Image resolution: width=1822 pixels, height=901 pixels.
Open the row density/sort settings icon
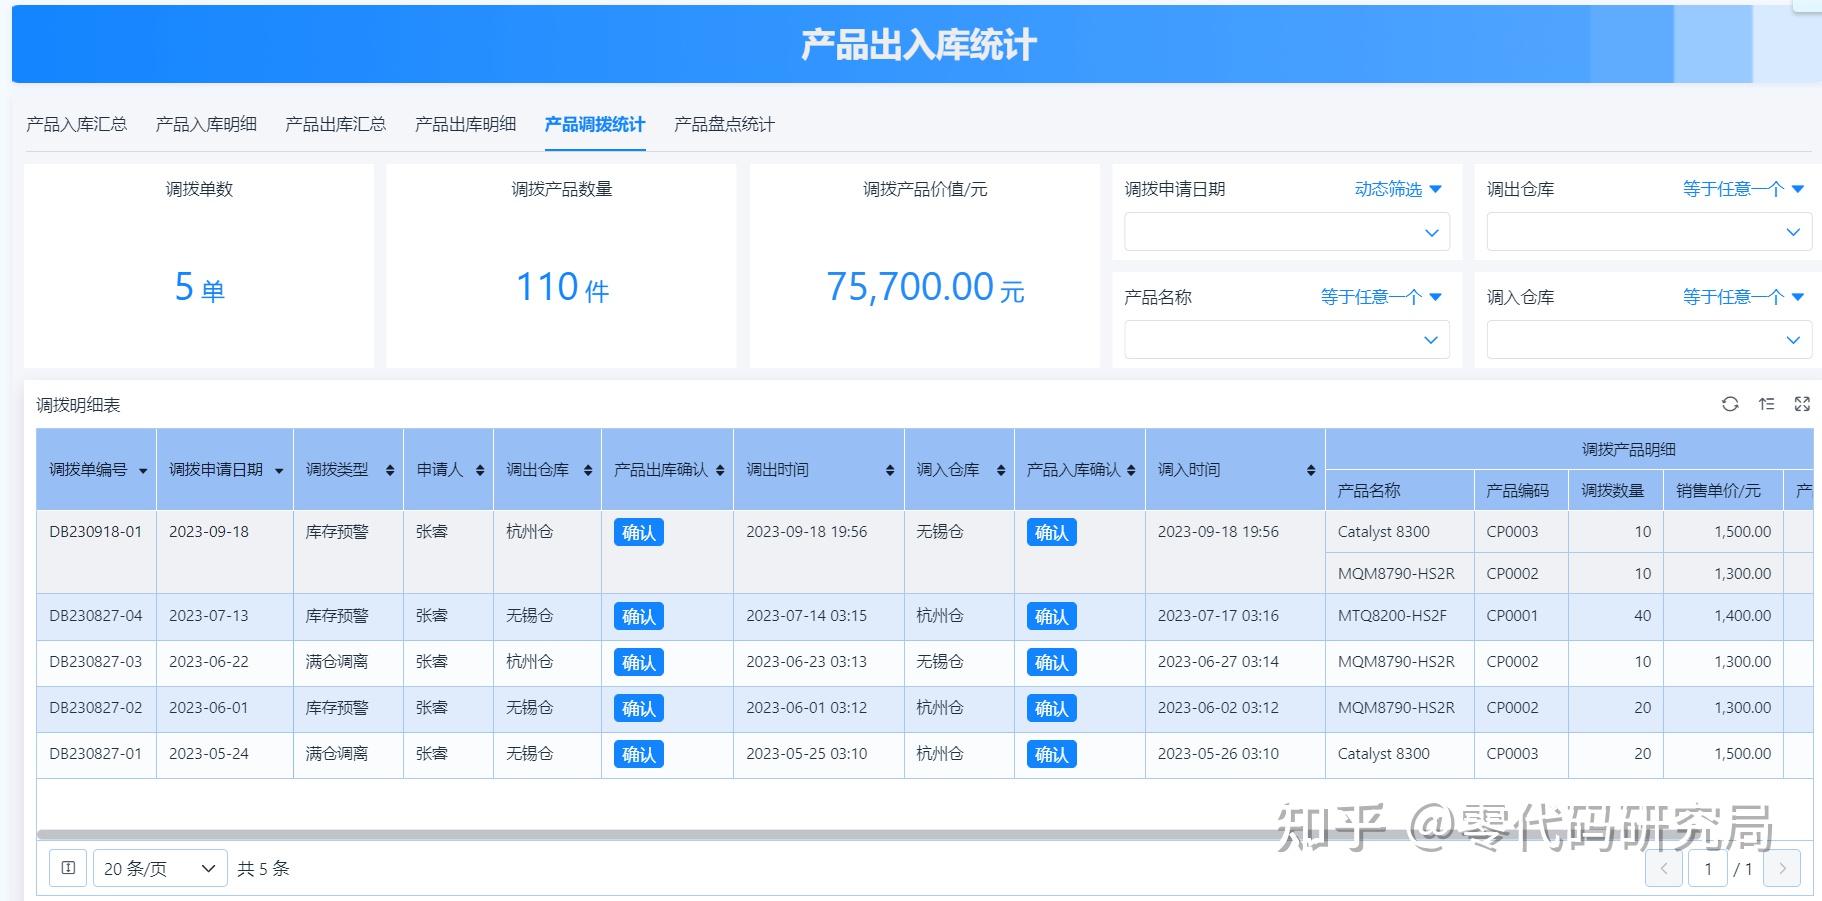click(1766, 404)
